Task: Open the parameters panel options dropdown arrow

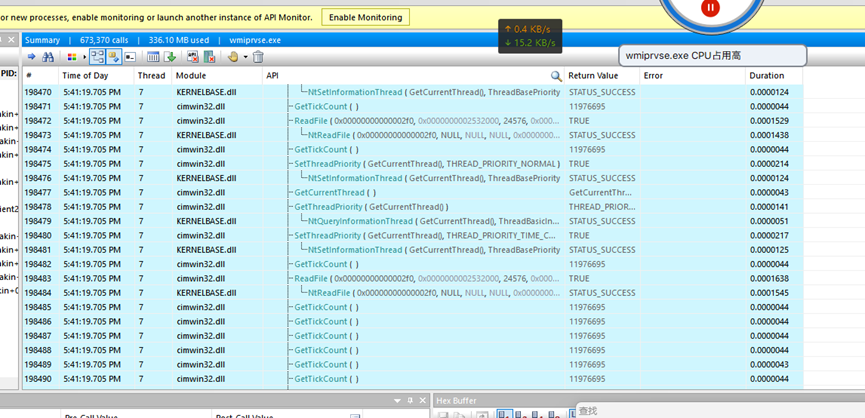Action: 397,400
